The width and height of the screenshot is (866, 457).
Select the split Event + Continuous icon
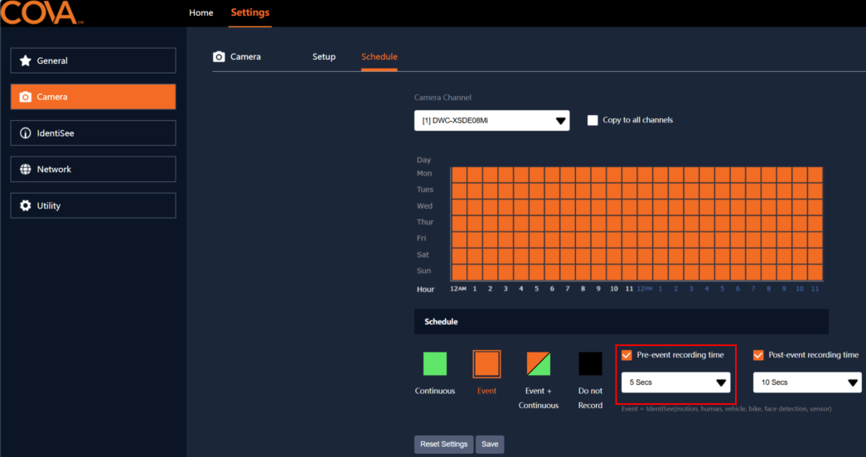[x=538, y=364]
